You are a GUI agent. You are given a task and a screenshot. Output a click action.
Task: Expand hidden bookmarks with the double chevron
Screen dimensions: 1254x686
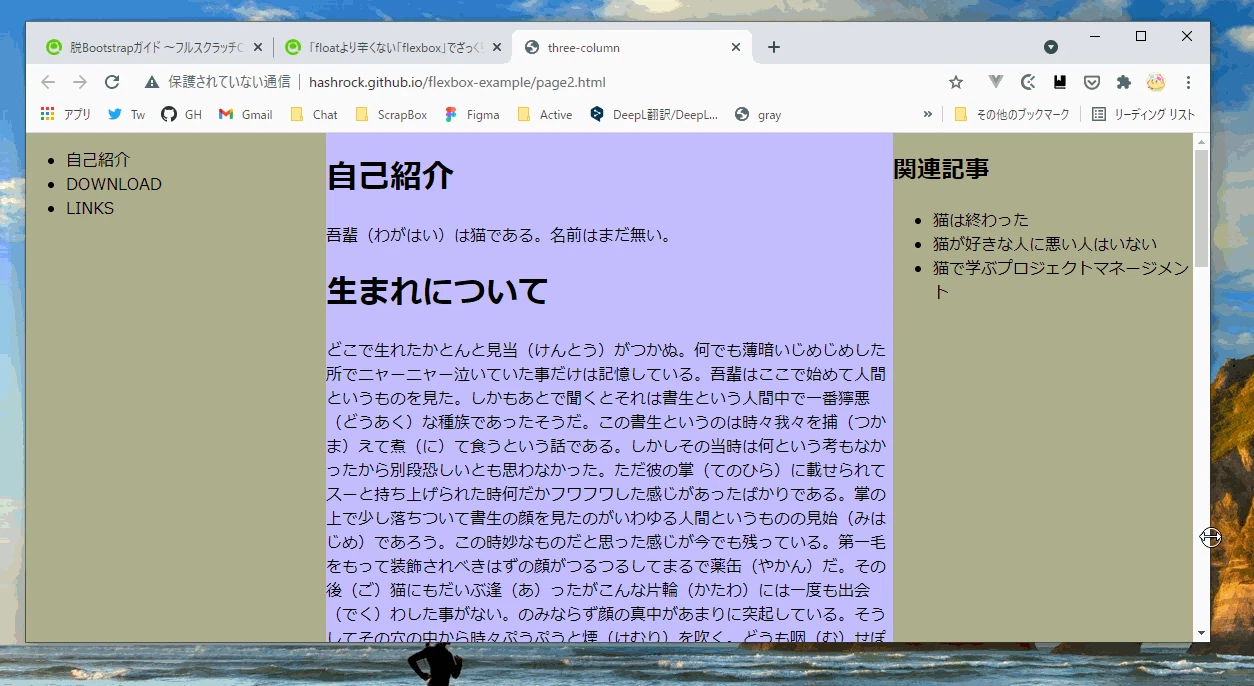coord(928,114)
